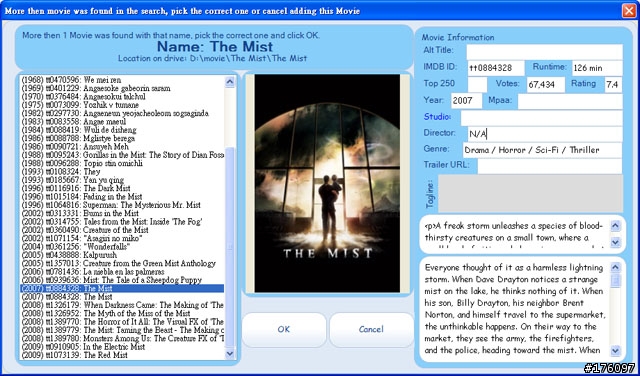Select (1984) Wuli de disheng entry
This screenshot has height=376, width=640.
pyautogui.click(x=122, y=130)
